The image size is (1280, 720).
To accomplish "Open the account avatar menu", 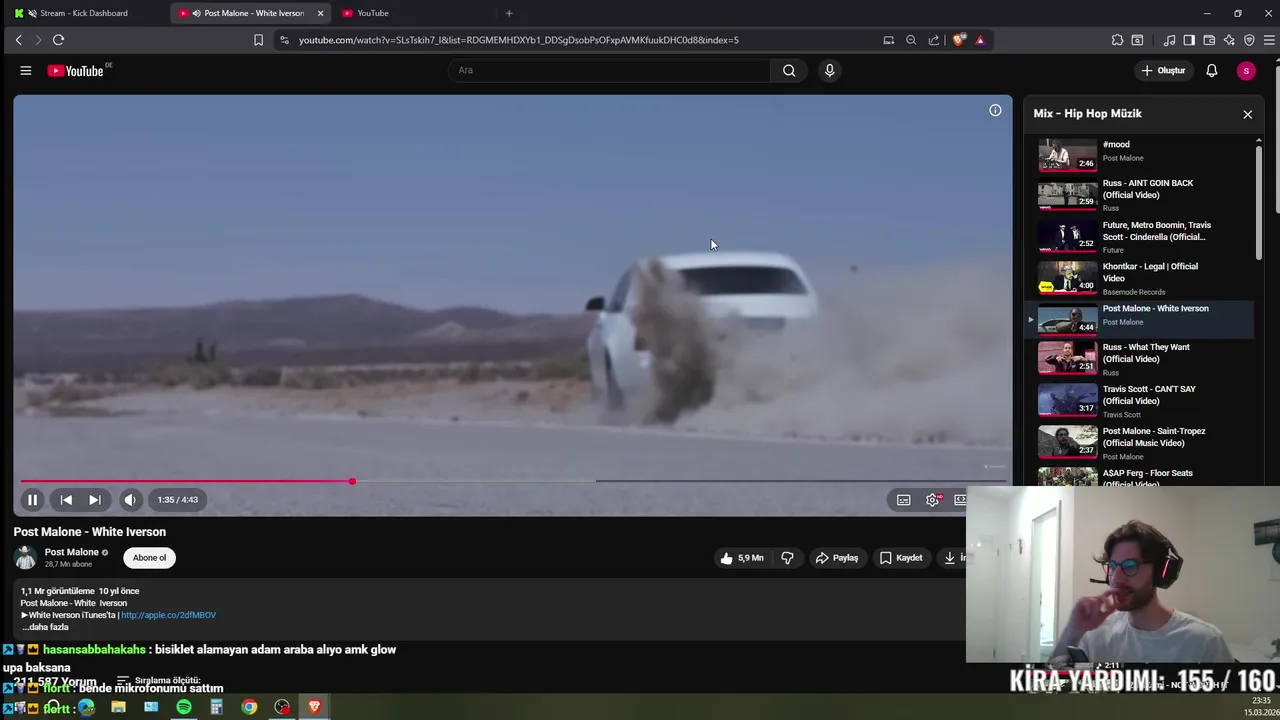I will pos(1246,71).
